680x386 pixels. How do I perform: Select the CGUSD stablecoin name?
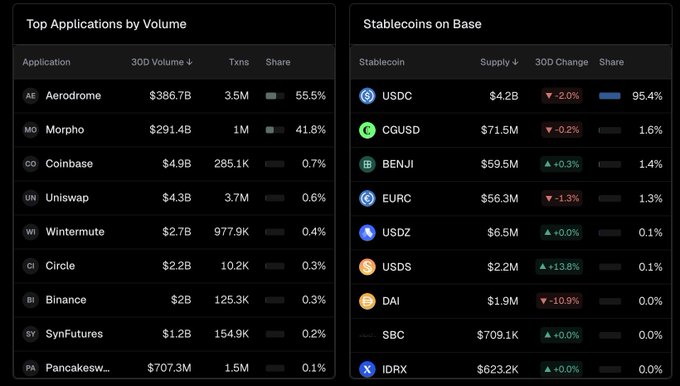pyautogui.click(x=401, y=130)
